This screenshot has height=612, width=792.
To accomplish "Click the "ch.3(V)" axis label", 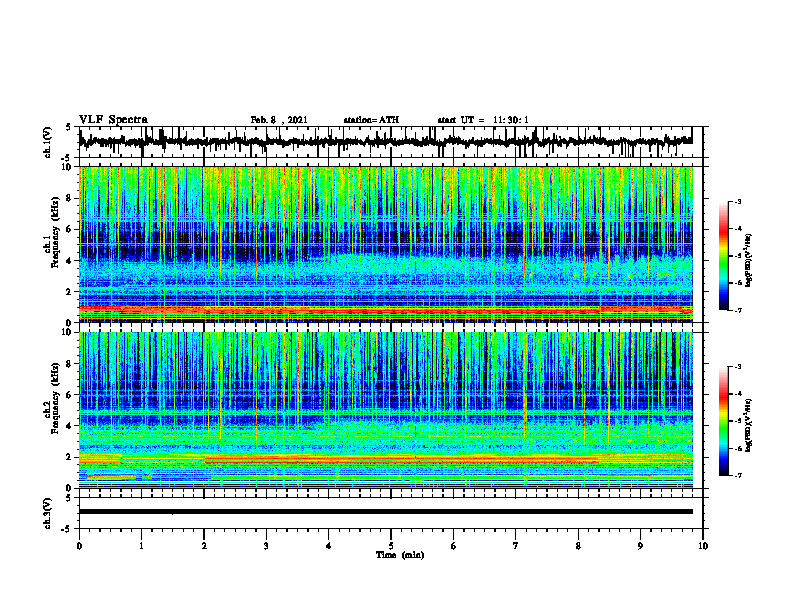I will click(48, 513).
